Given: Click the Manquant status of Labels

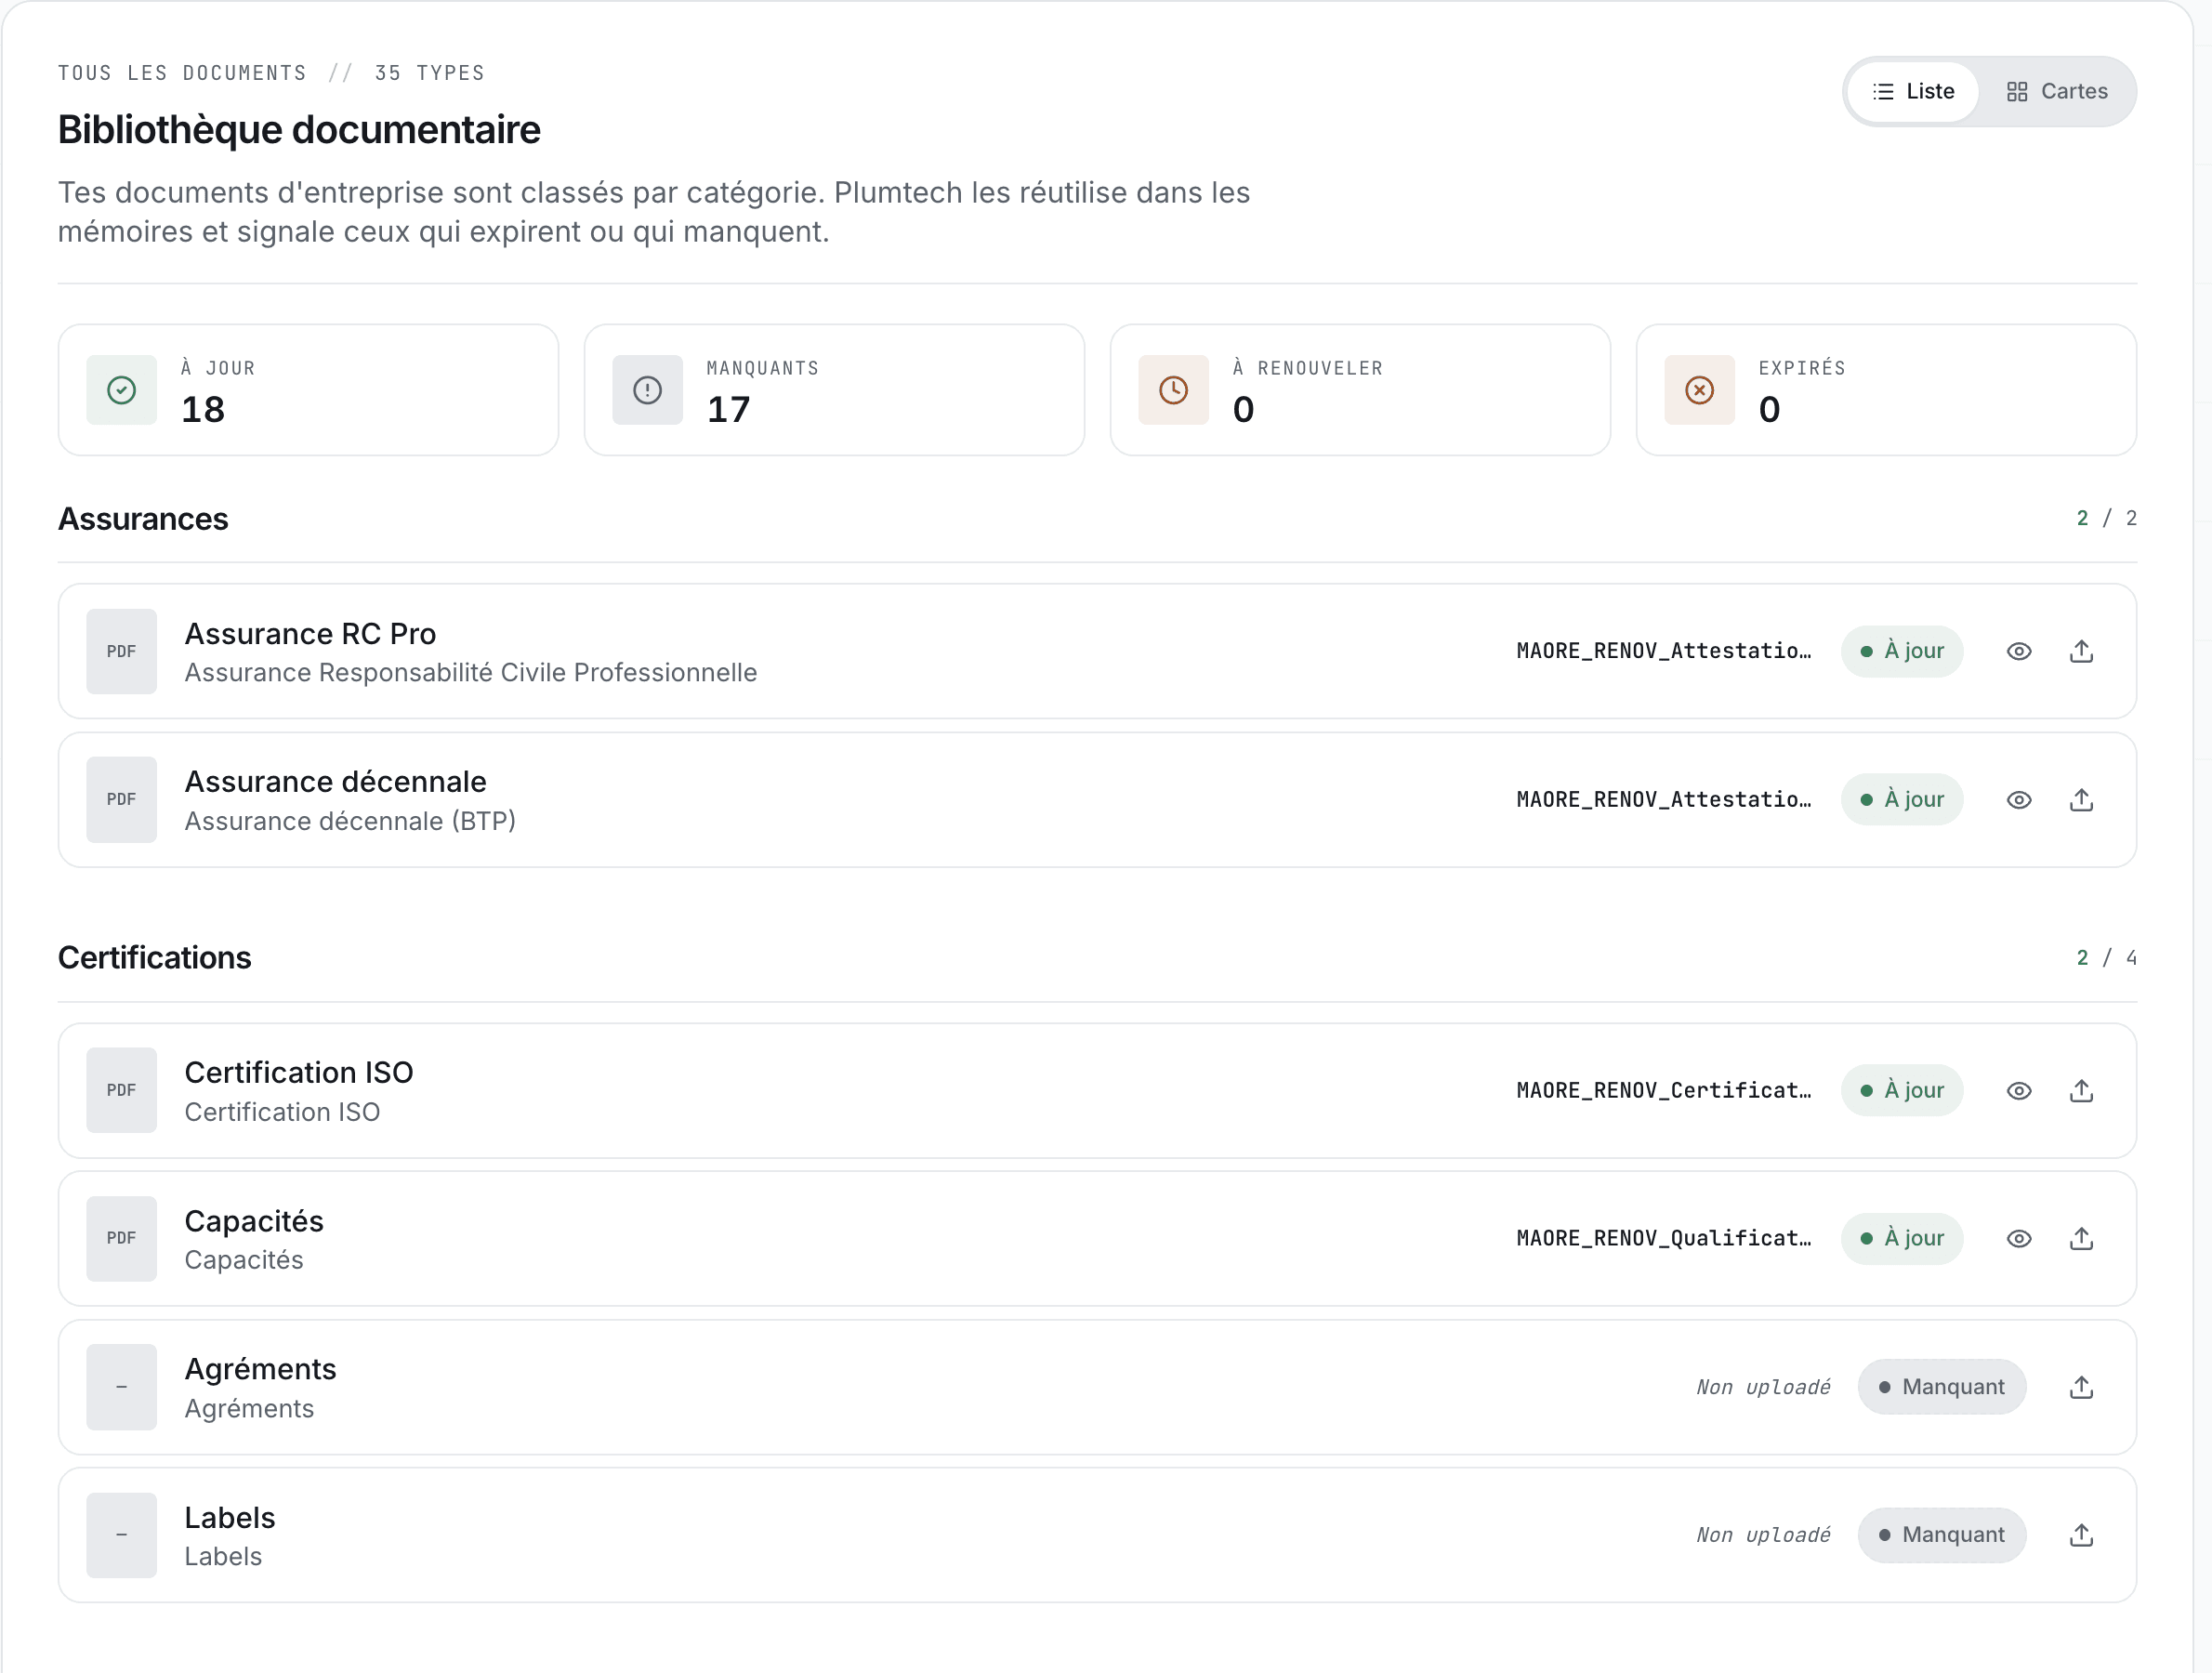Looking at the screenshot, I should pos(1941,1535).
